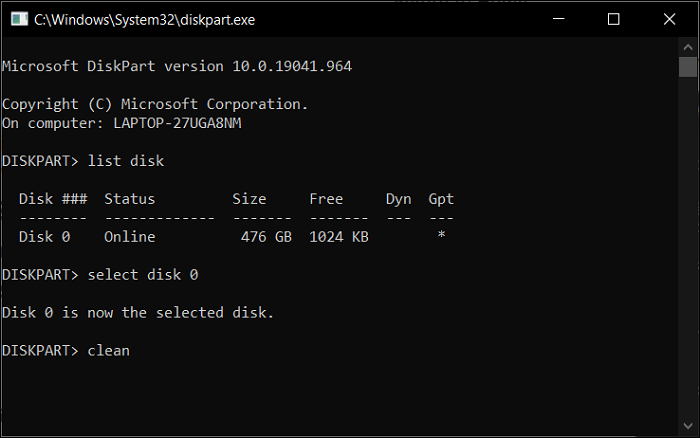This screenshot has width=700, height=438.
Task: Minimize the diskpart window
Action: [x=565, y=18]
